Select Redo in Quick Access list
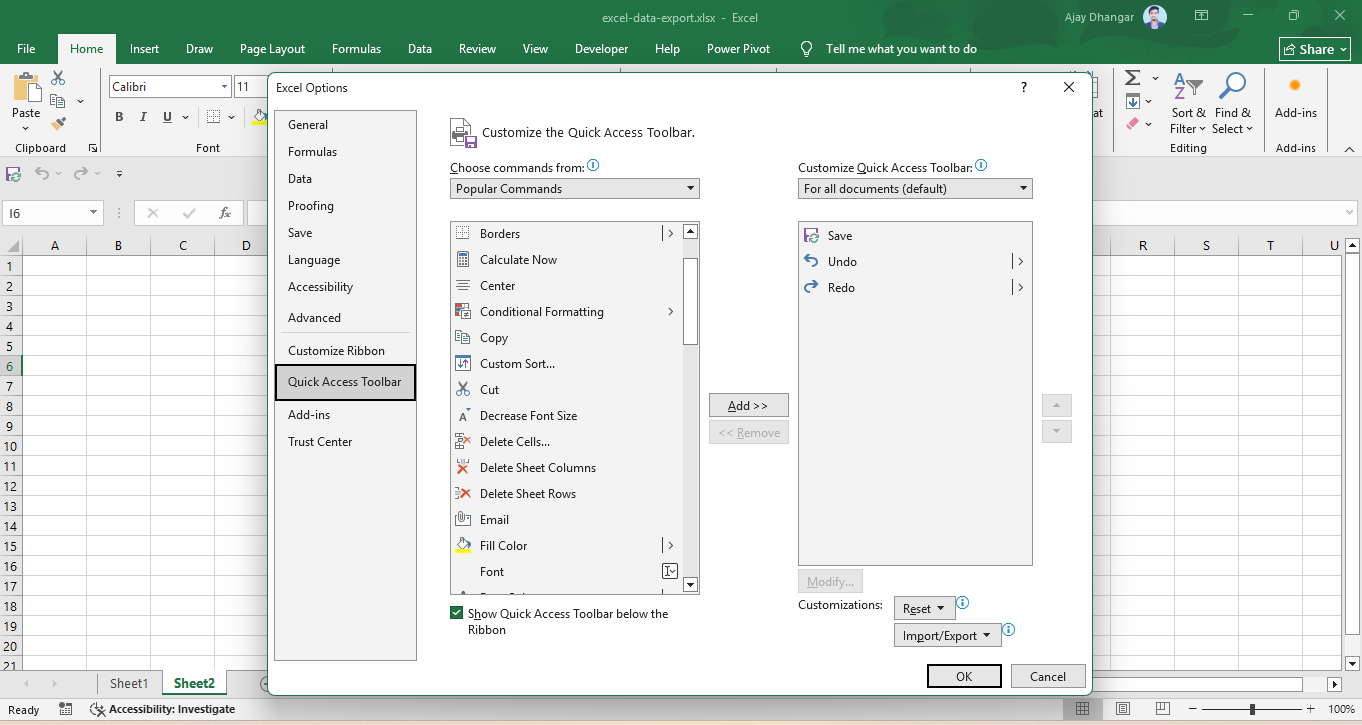Viewport: 1362px width, 725px height. click(x=915, y=287)
